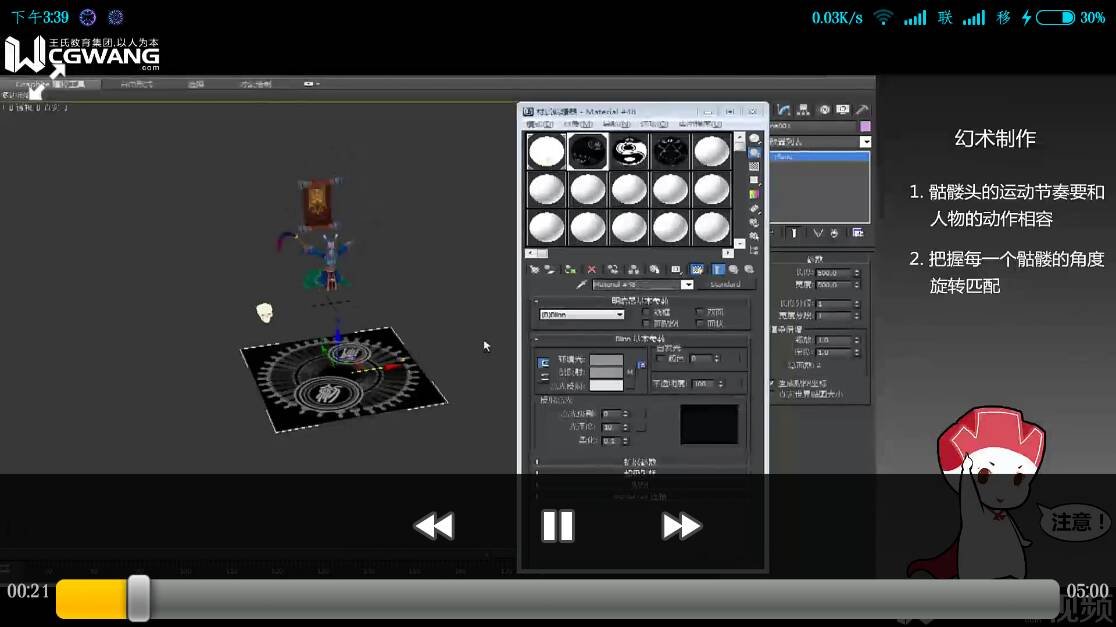This screenshot has width=1116, height=627.
Task: Click Sample Type sphere icon
Action: click(x=754, y=139)
